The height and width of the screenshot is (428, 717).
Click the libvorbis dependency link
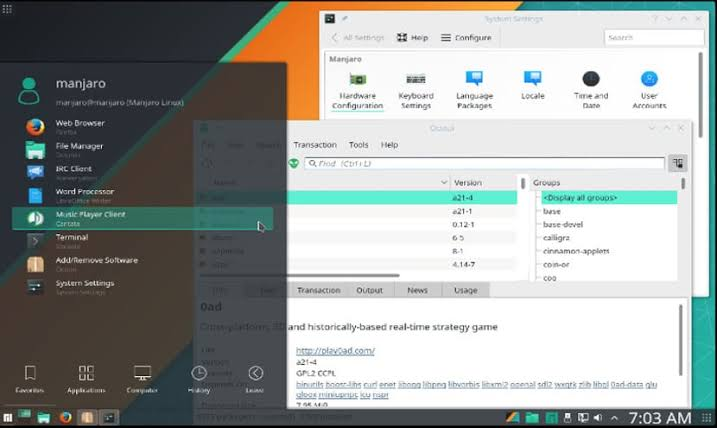(x=464, y=385)
